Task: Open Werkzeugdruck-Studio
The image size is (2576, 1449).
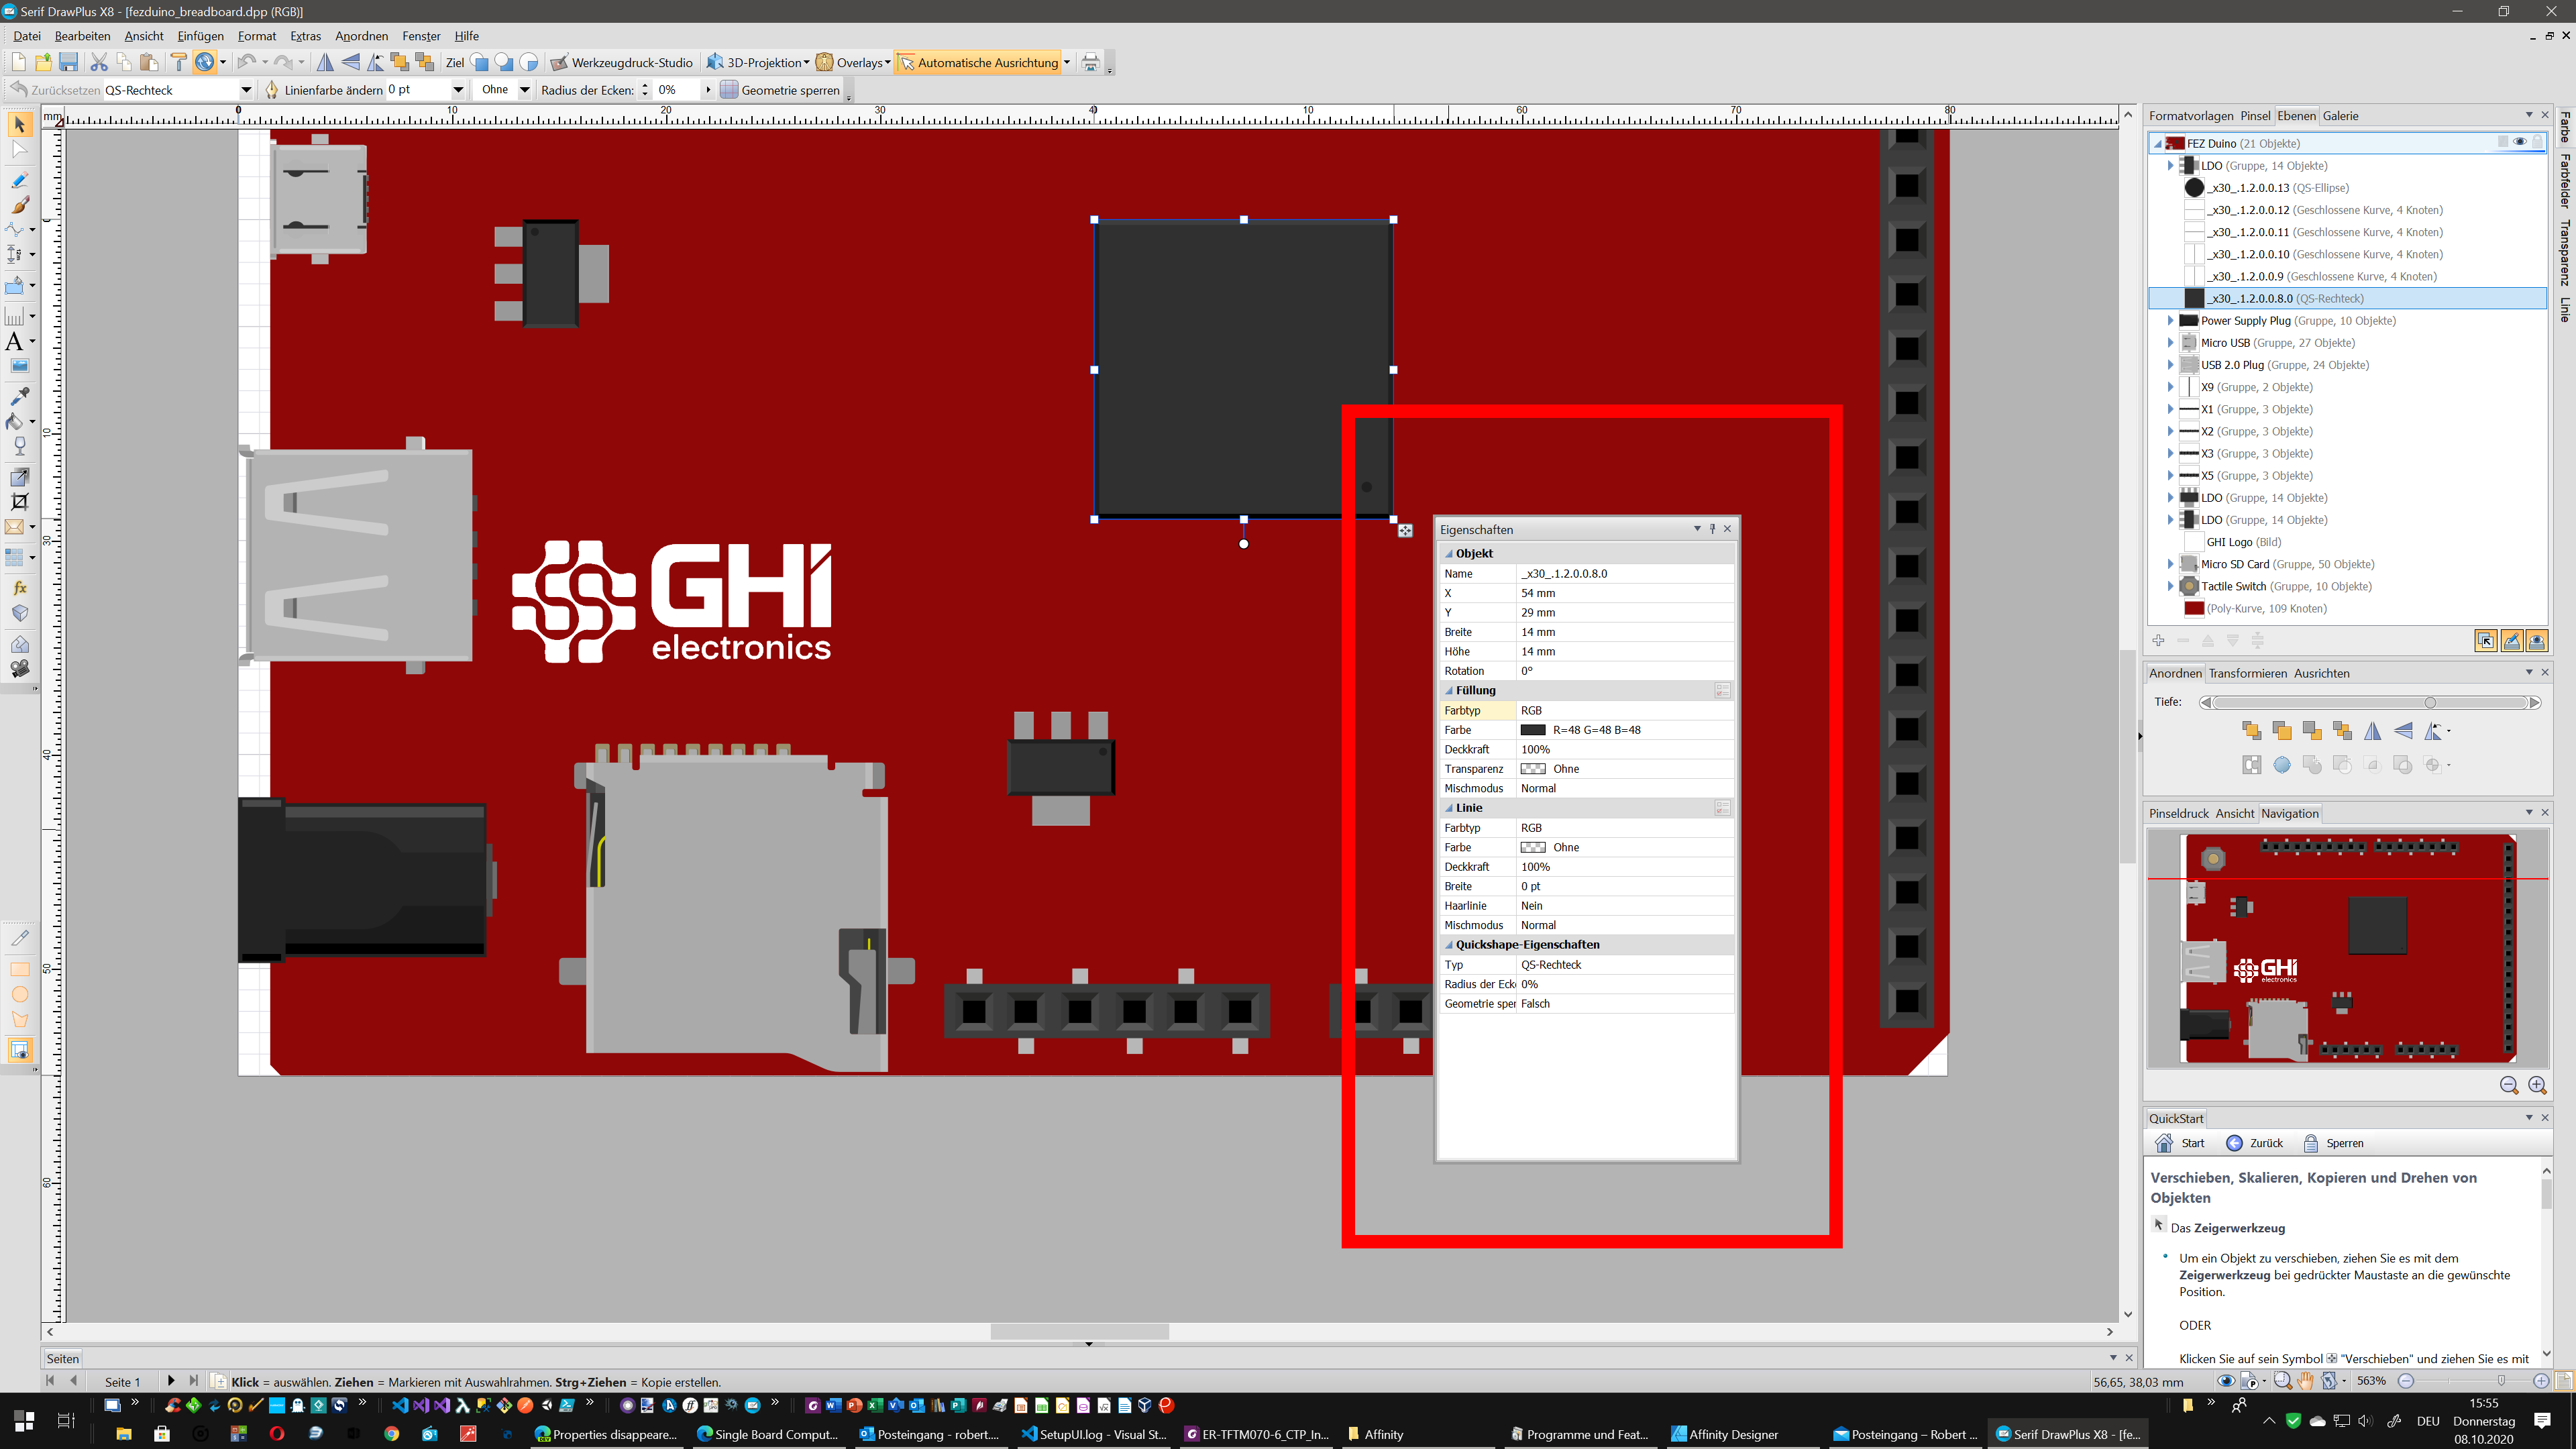Action: pos(621,62)
